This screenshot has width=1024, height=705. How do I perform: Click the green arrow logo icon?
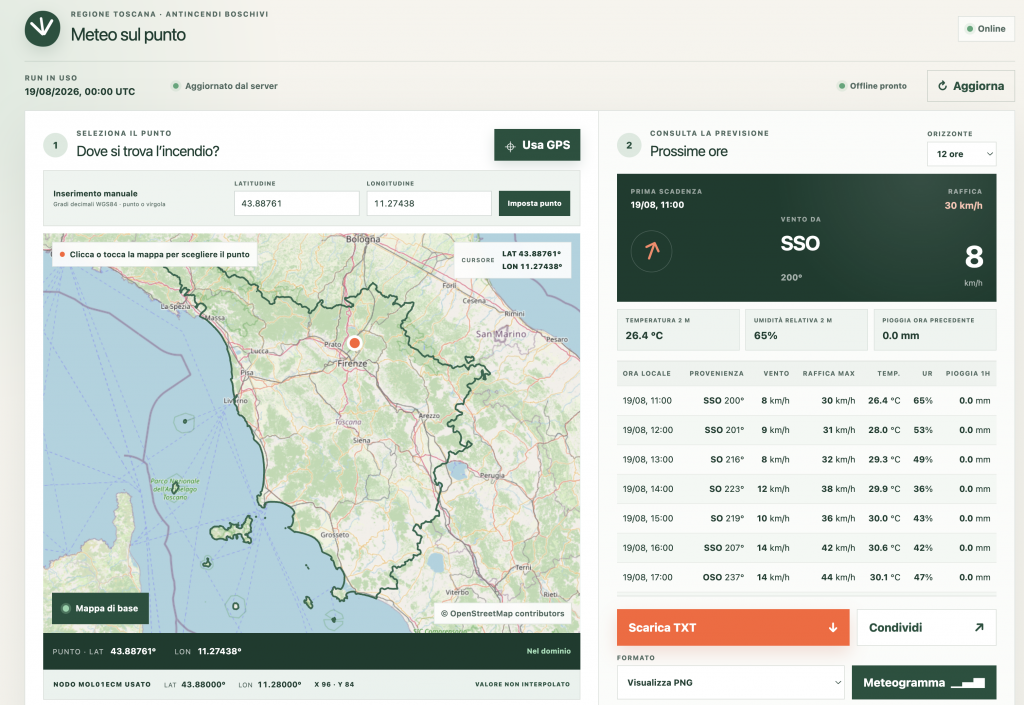[42, 28]
